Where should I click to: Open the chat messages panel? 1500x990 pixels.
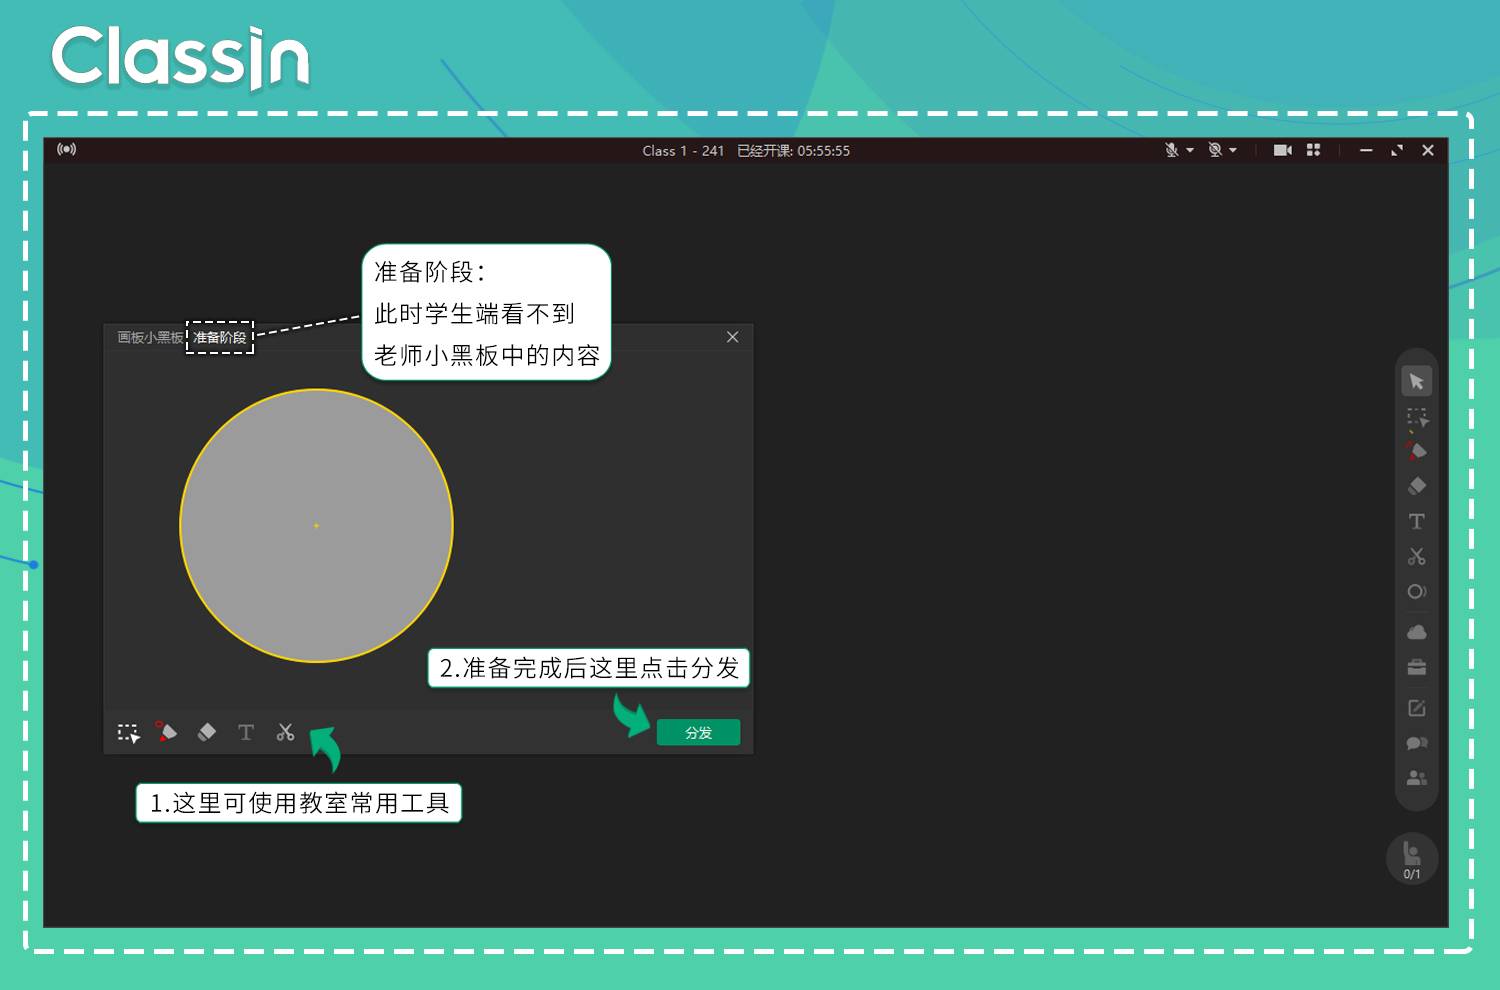click(1416, 743)
